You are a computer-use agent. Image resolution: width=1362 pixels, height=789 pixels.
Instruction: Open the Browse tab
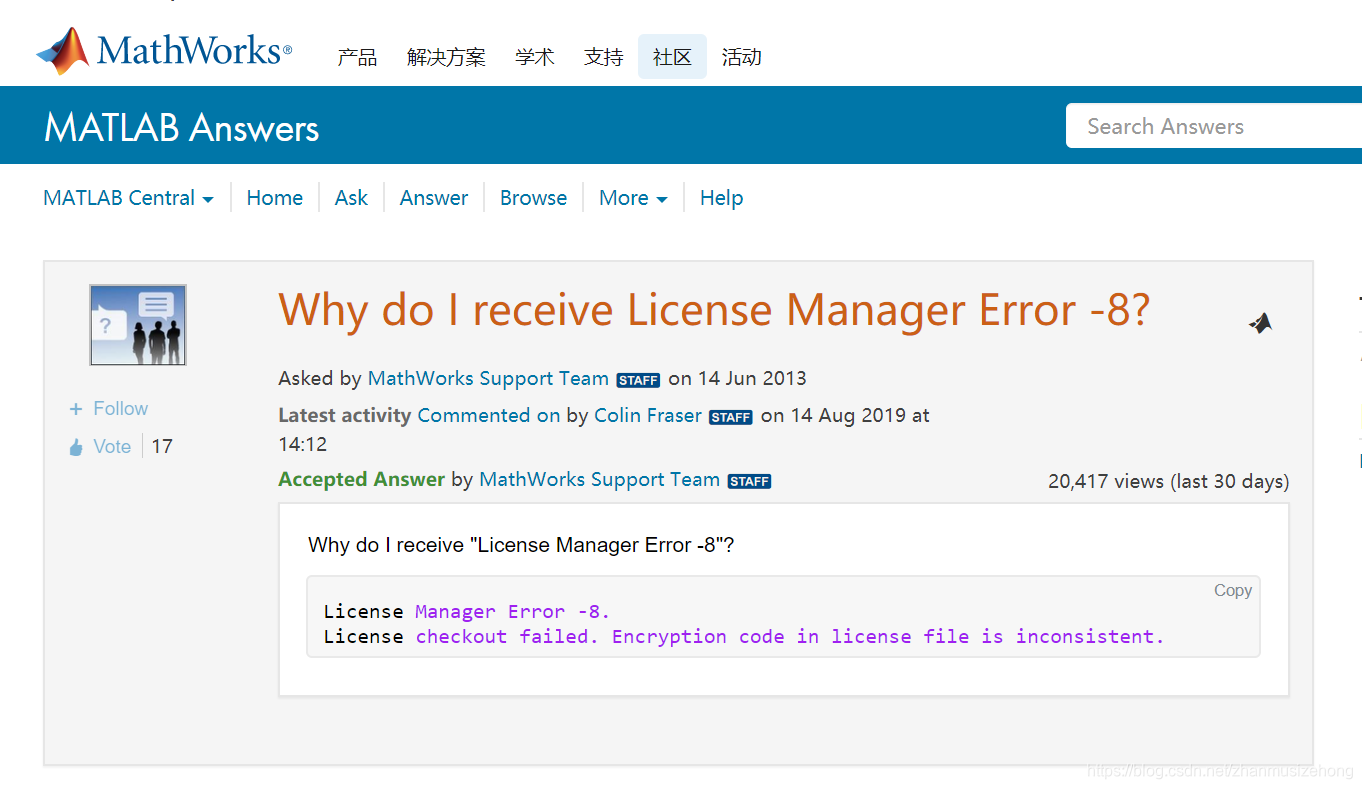[x=533, y=198]
